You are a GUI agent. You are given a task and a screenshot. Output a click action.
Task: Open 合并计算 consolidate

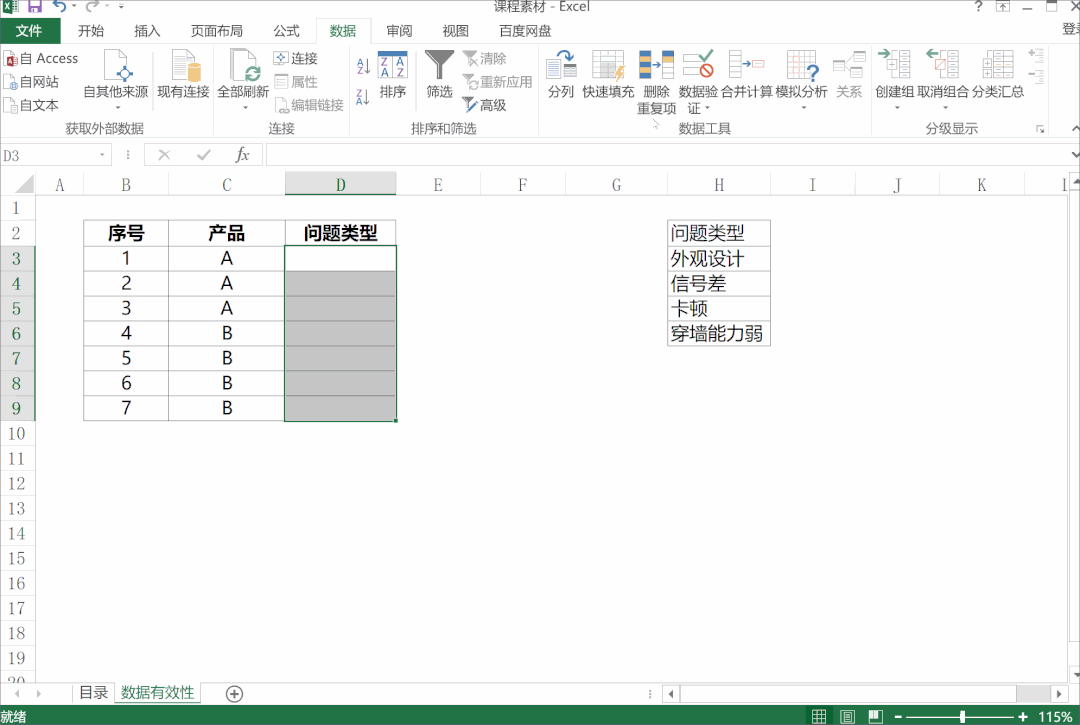[747, 74]
